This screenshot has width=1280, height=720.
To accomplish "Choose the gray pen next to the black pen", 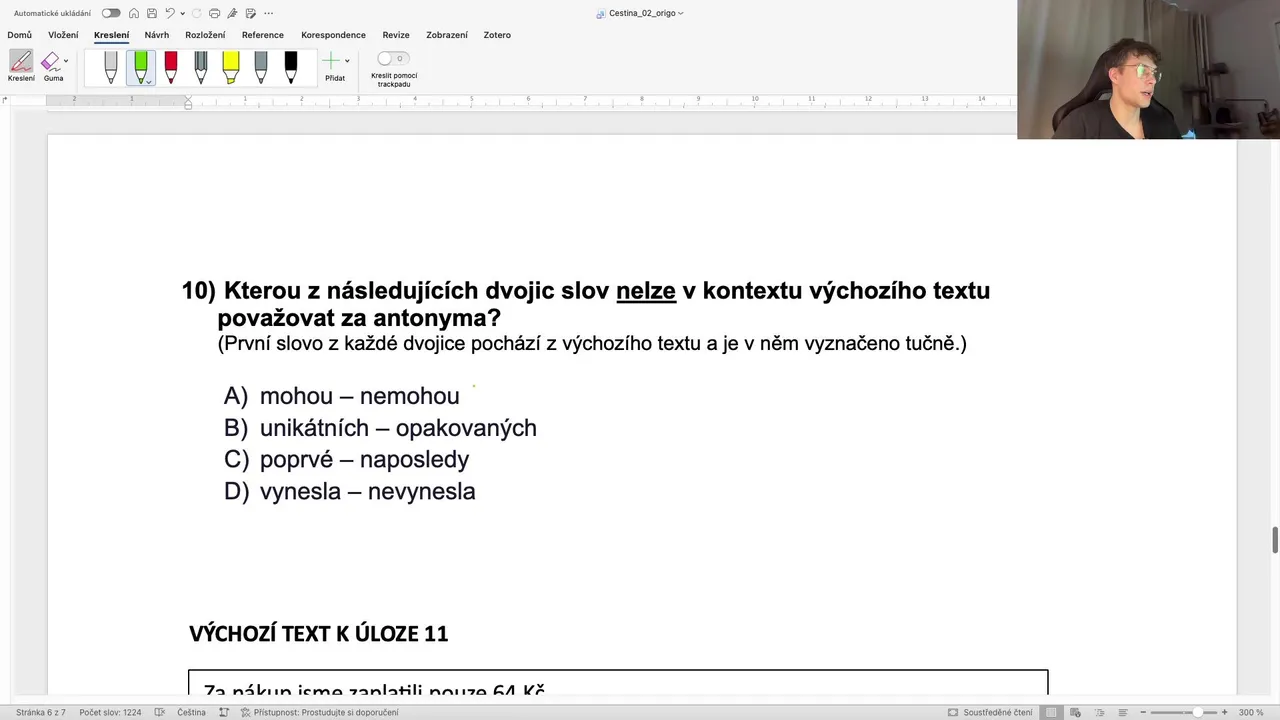I will [261, 67].
